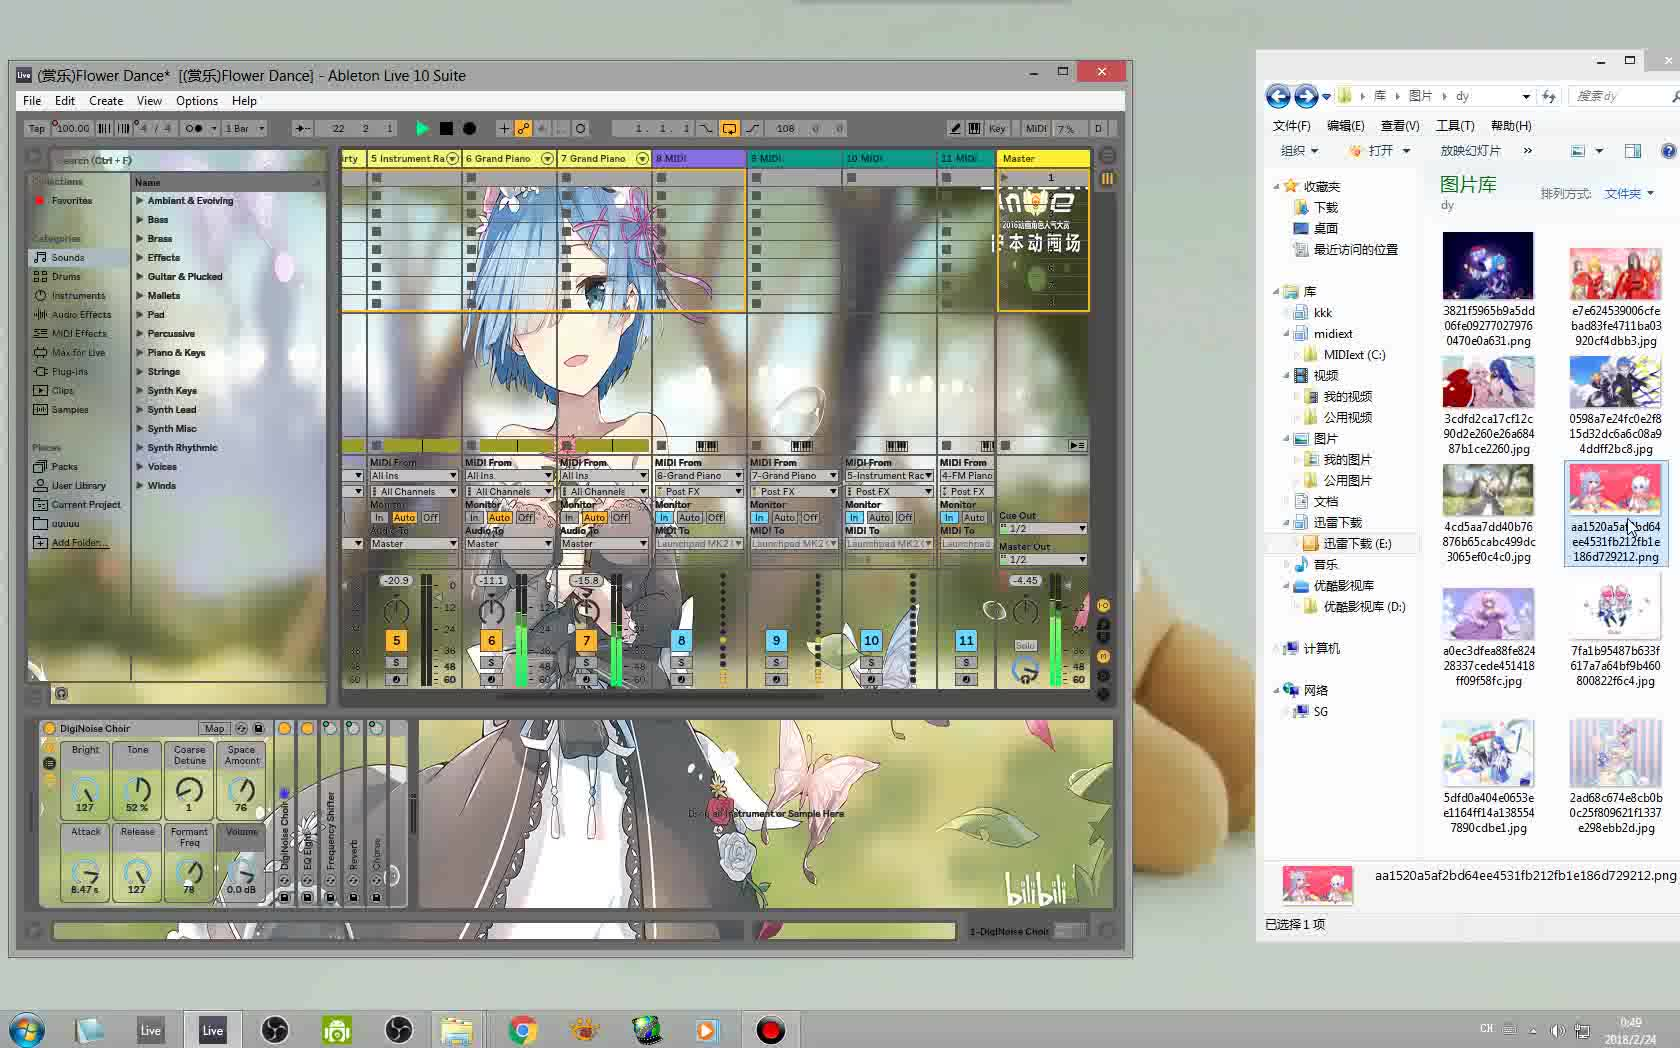This screenshot has height=1048, width=1680.
Task: Click the MIDI Arrangement Overdub plus button
Action: [504, 128]
